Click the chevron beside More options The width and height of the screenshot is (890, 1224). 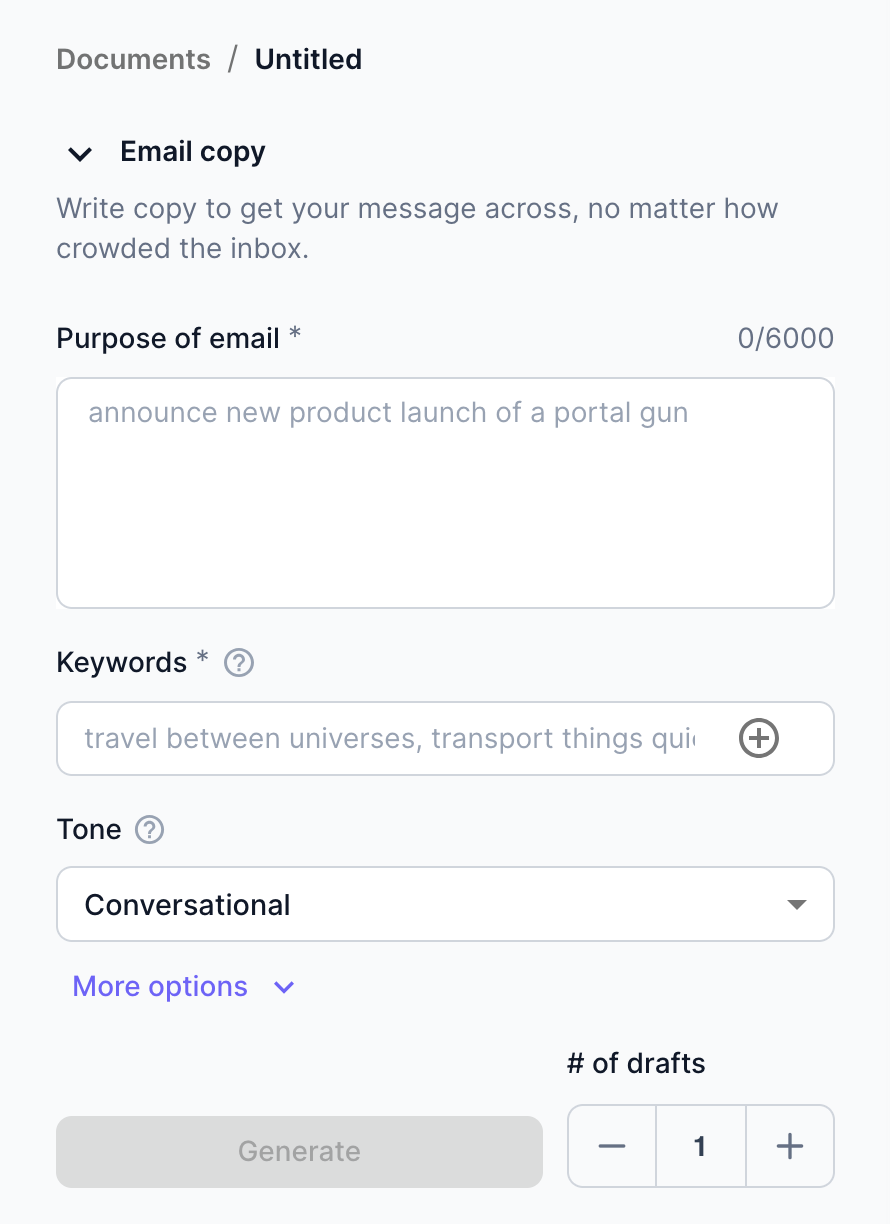[x=284, y=988]
